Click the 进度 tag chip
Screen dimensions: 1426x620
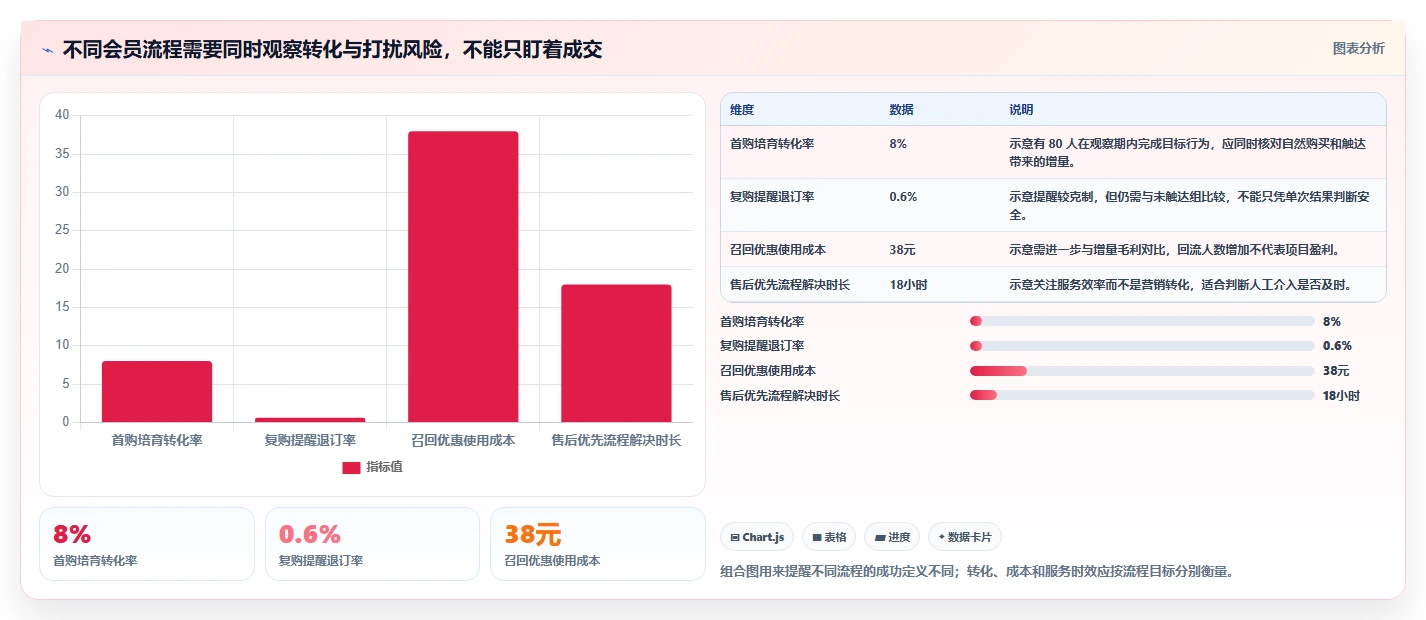(x=892, y=537)
